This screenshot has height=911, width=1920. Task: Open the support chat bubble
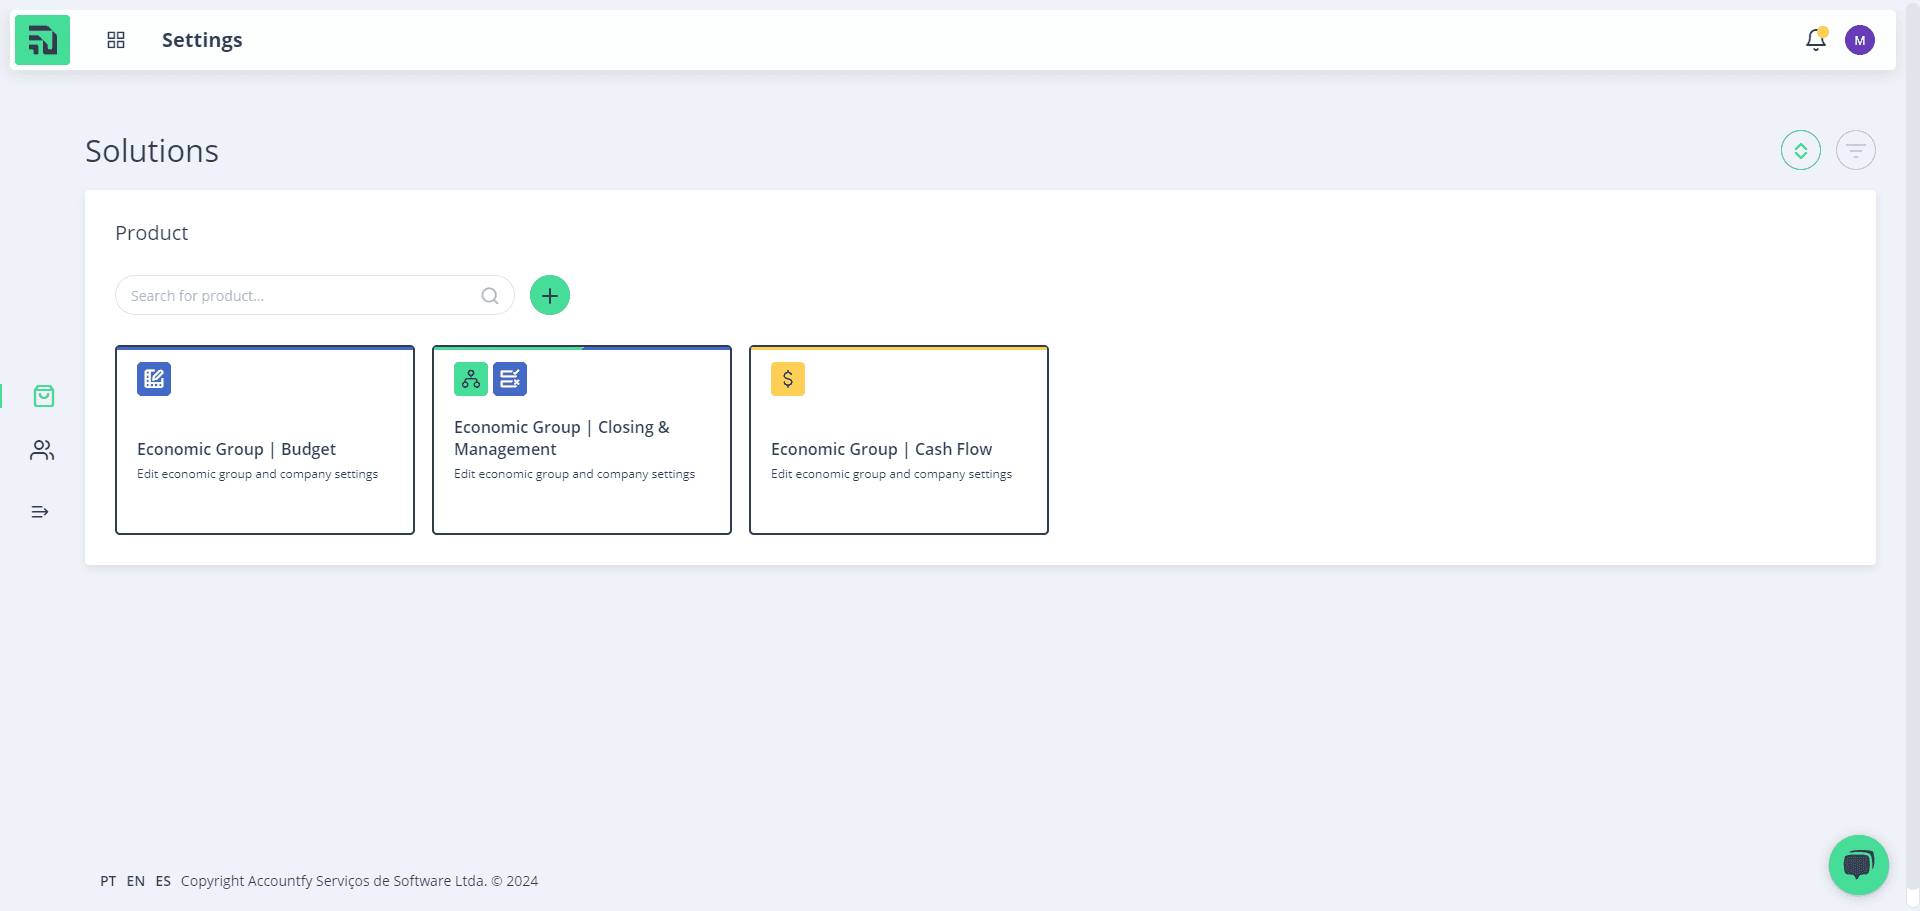1859,865
